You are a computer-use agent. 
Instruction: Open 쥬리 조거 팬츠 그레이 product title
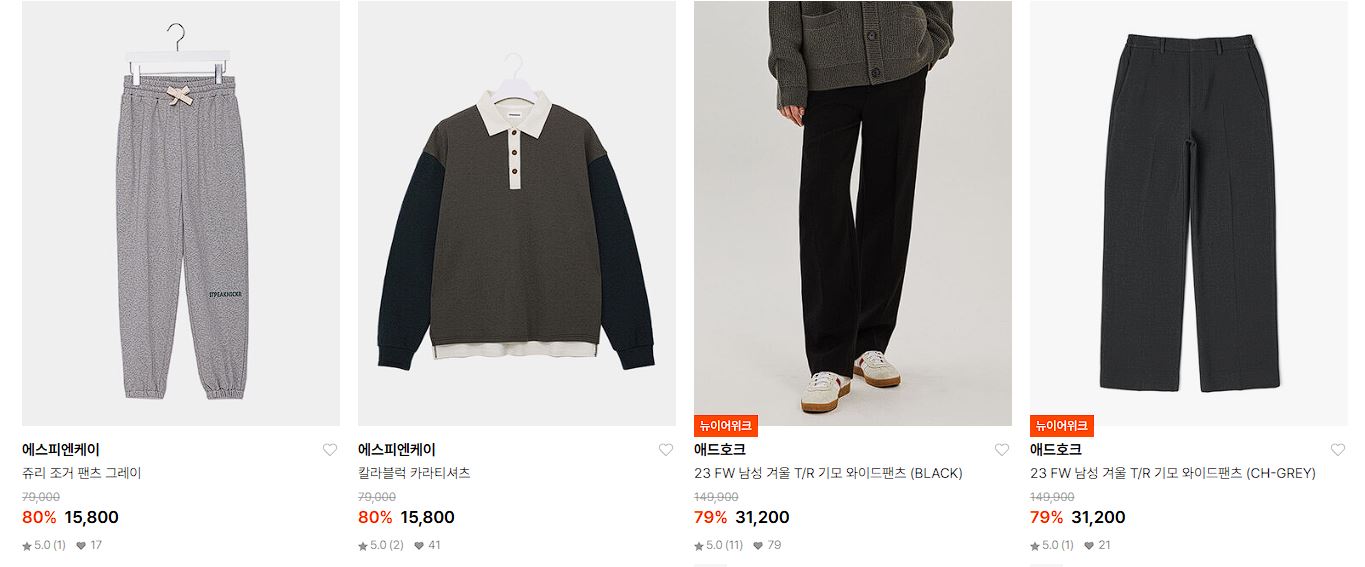82,473
